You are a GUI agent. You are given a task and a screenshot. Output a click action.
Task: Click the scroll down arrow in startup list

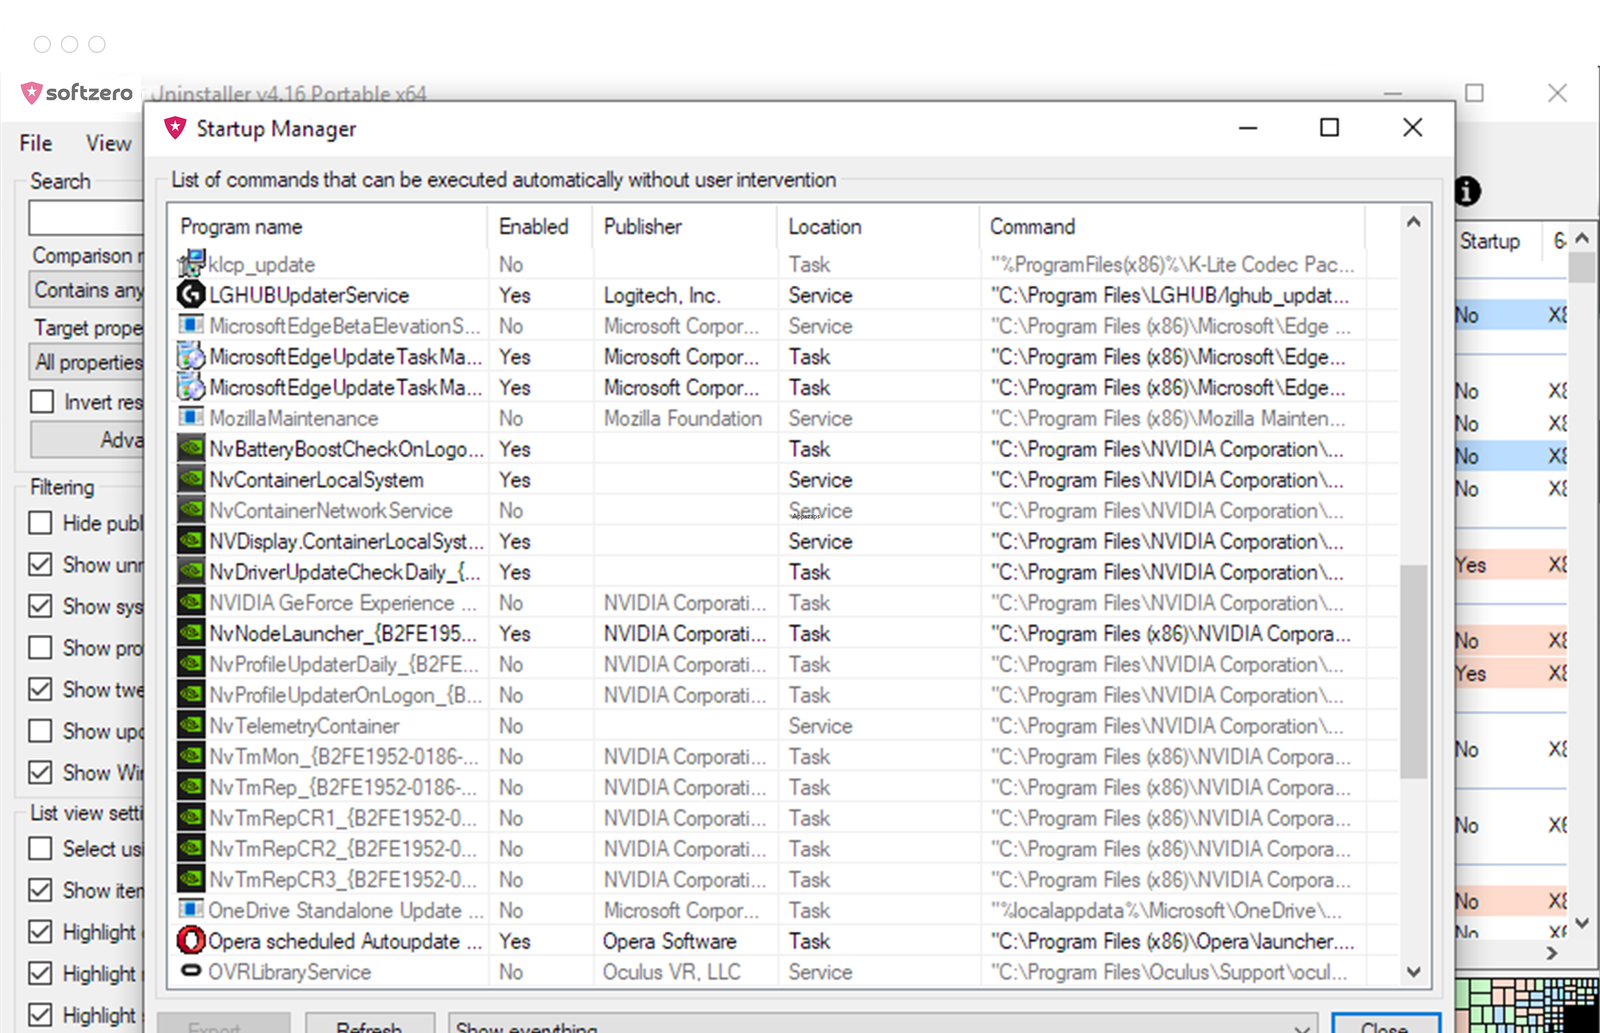(1413, 971)
